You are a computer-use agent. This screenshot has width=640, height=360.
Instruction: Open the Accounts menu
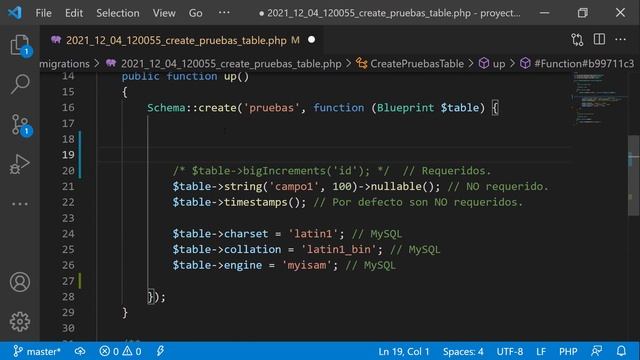(20, 282)
